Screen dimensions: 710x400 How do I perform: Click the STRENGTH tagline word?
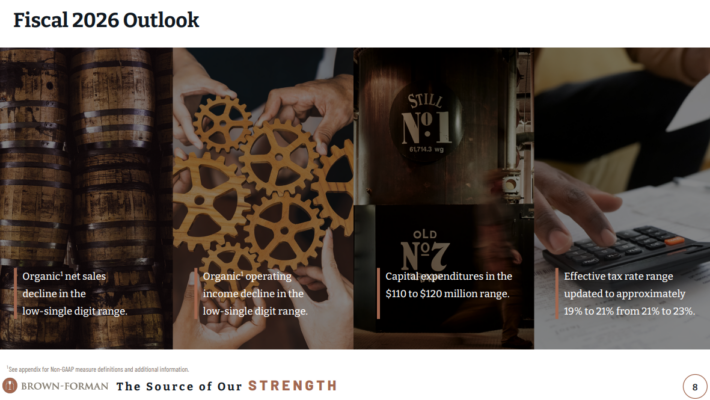[293, 386]
